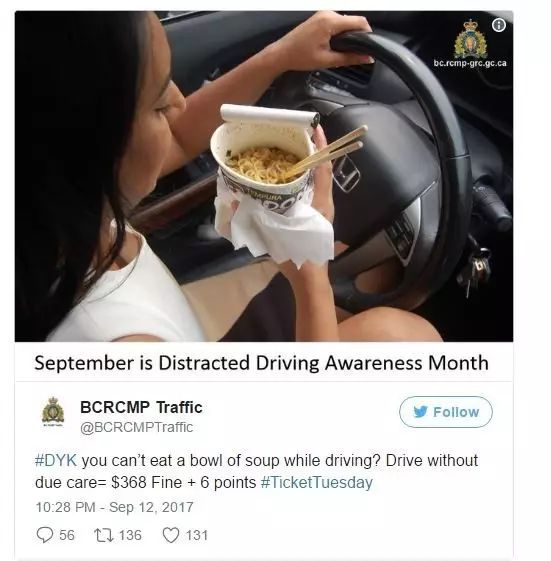Click the reply count 56

[67, 535]
